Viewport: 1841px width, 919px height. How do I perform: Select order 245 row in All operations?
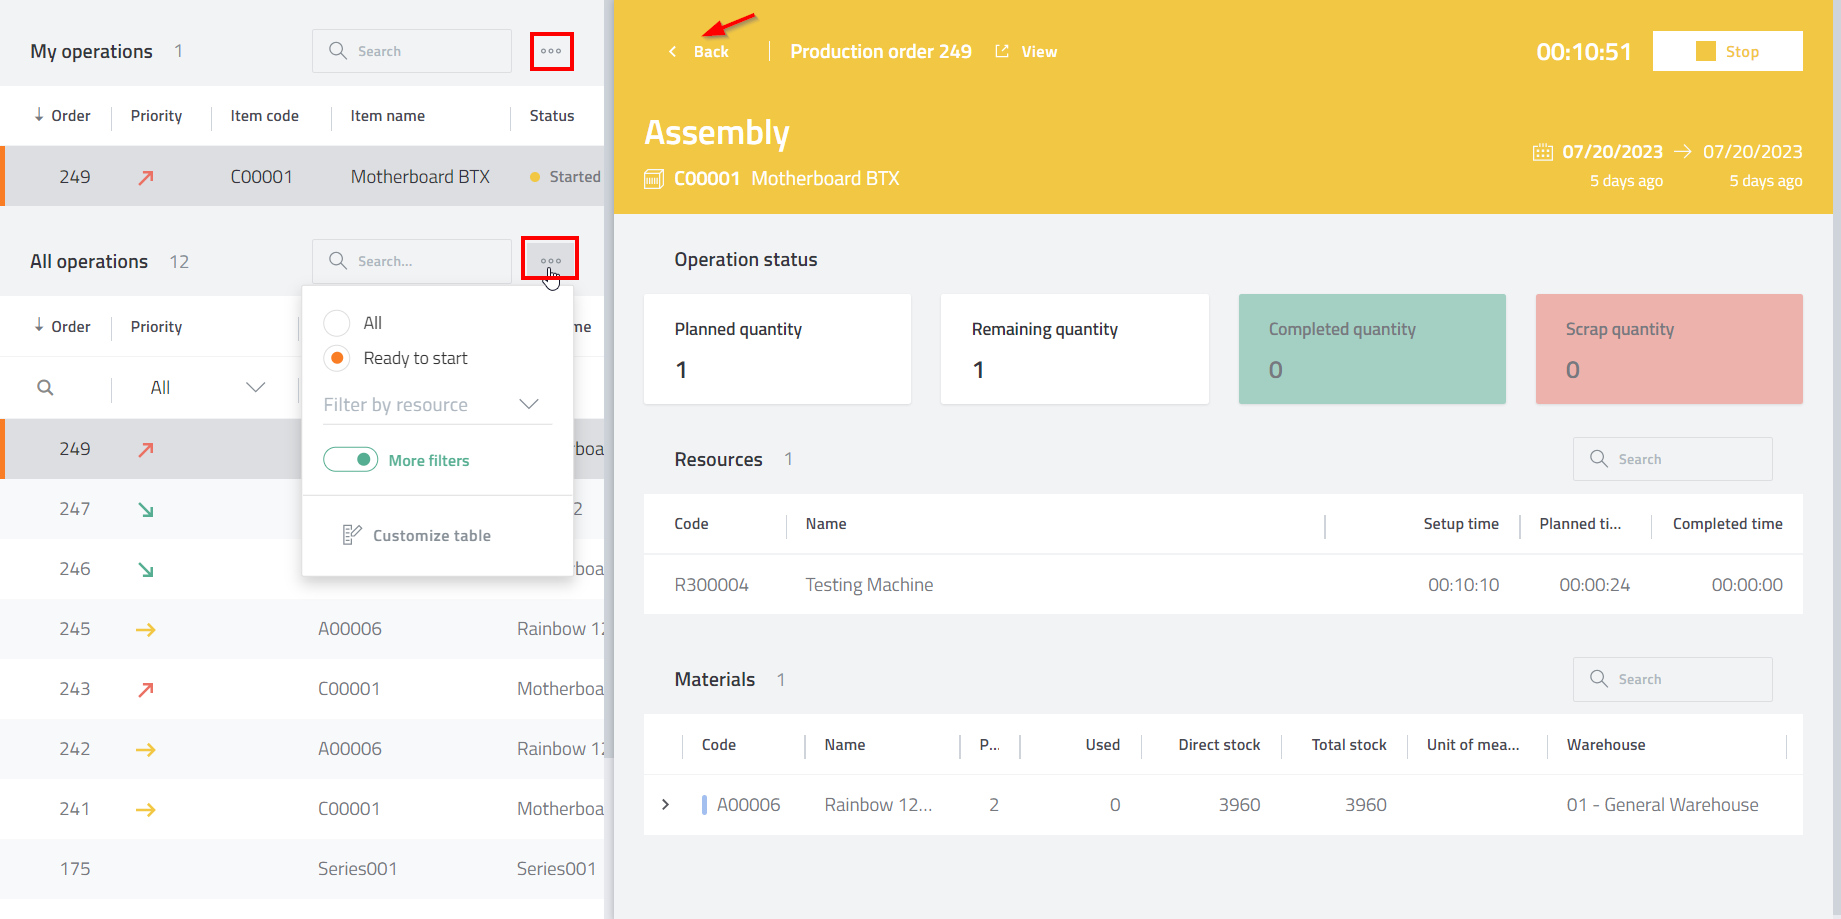[300, 629]
